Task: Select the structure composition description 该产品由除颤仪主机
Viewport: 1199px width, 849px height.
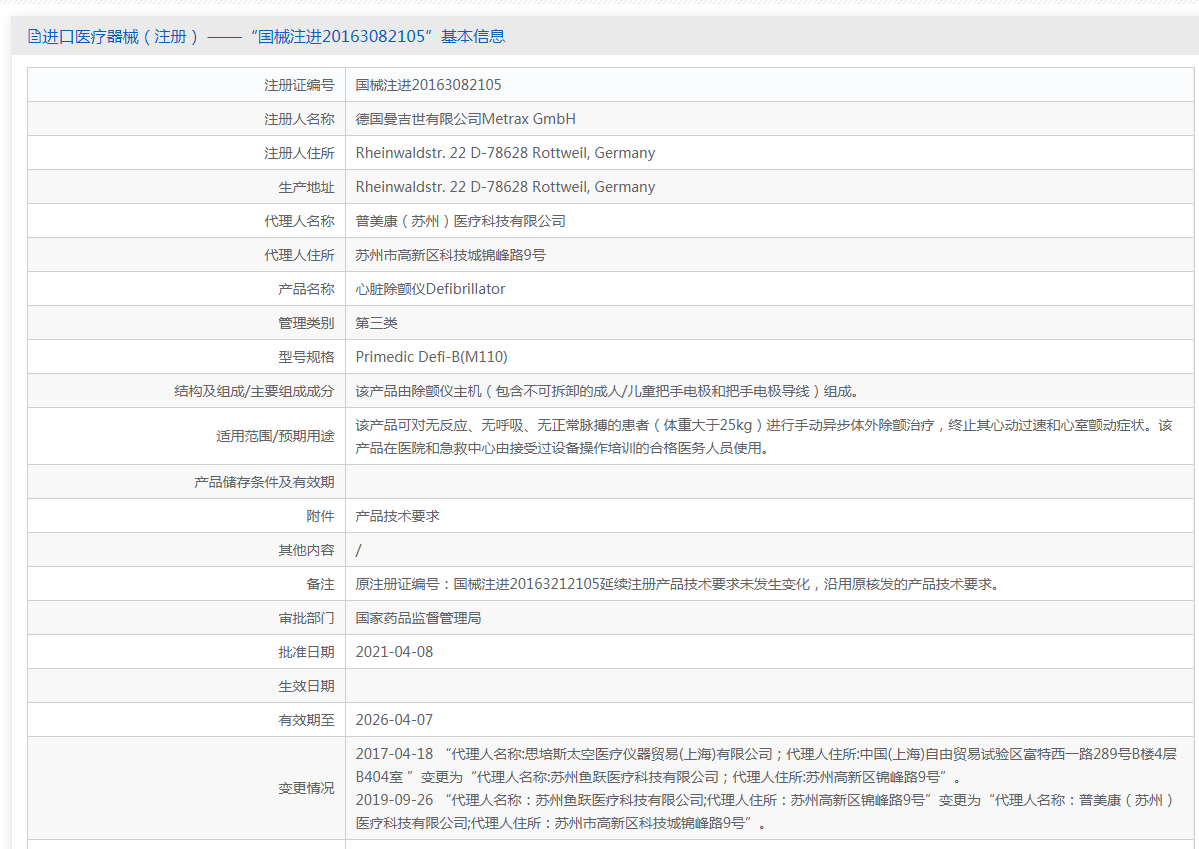Action: tap(609, 391)
